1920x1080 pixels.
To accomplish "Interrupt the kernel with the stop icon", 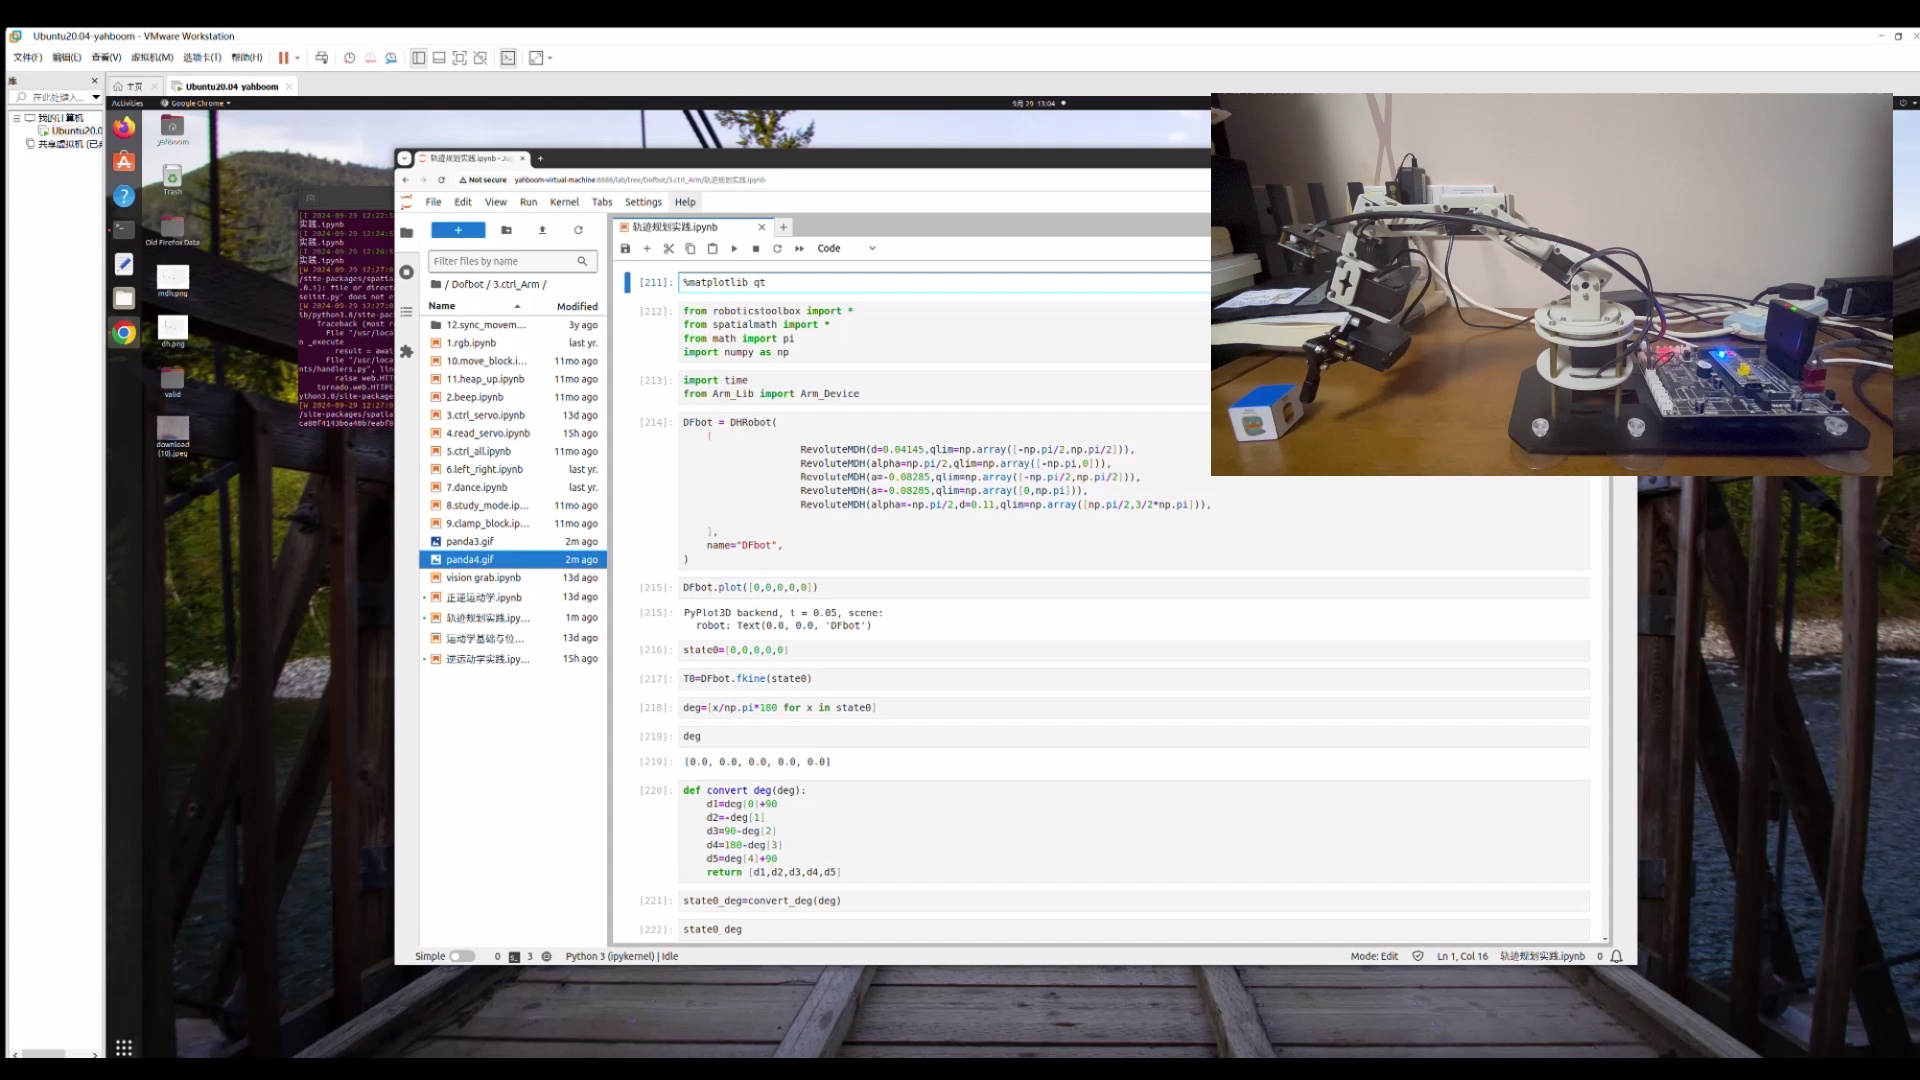I will pos(756,249).
